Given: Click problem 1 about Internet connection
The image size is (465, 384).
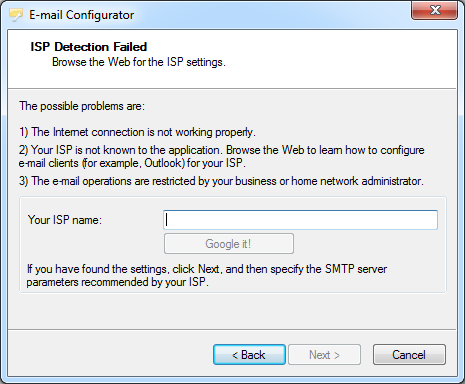Looking at the screenshot, I should coord(137,132).
